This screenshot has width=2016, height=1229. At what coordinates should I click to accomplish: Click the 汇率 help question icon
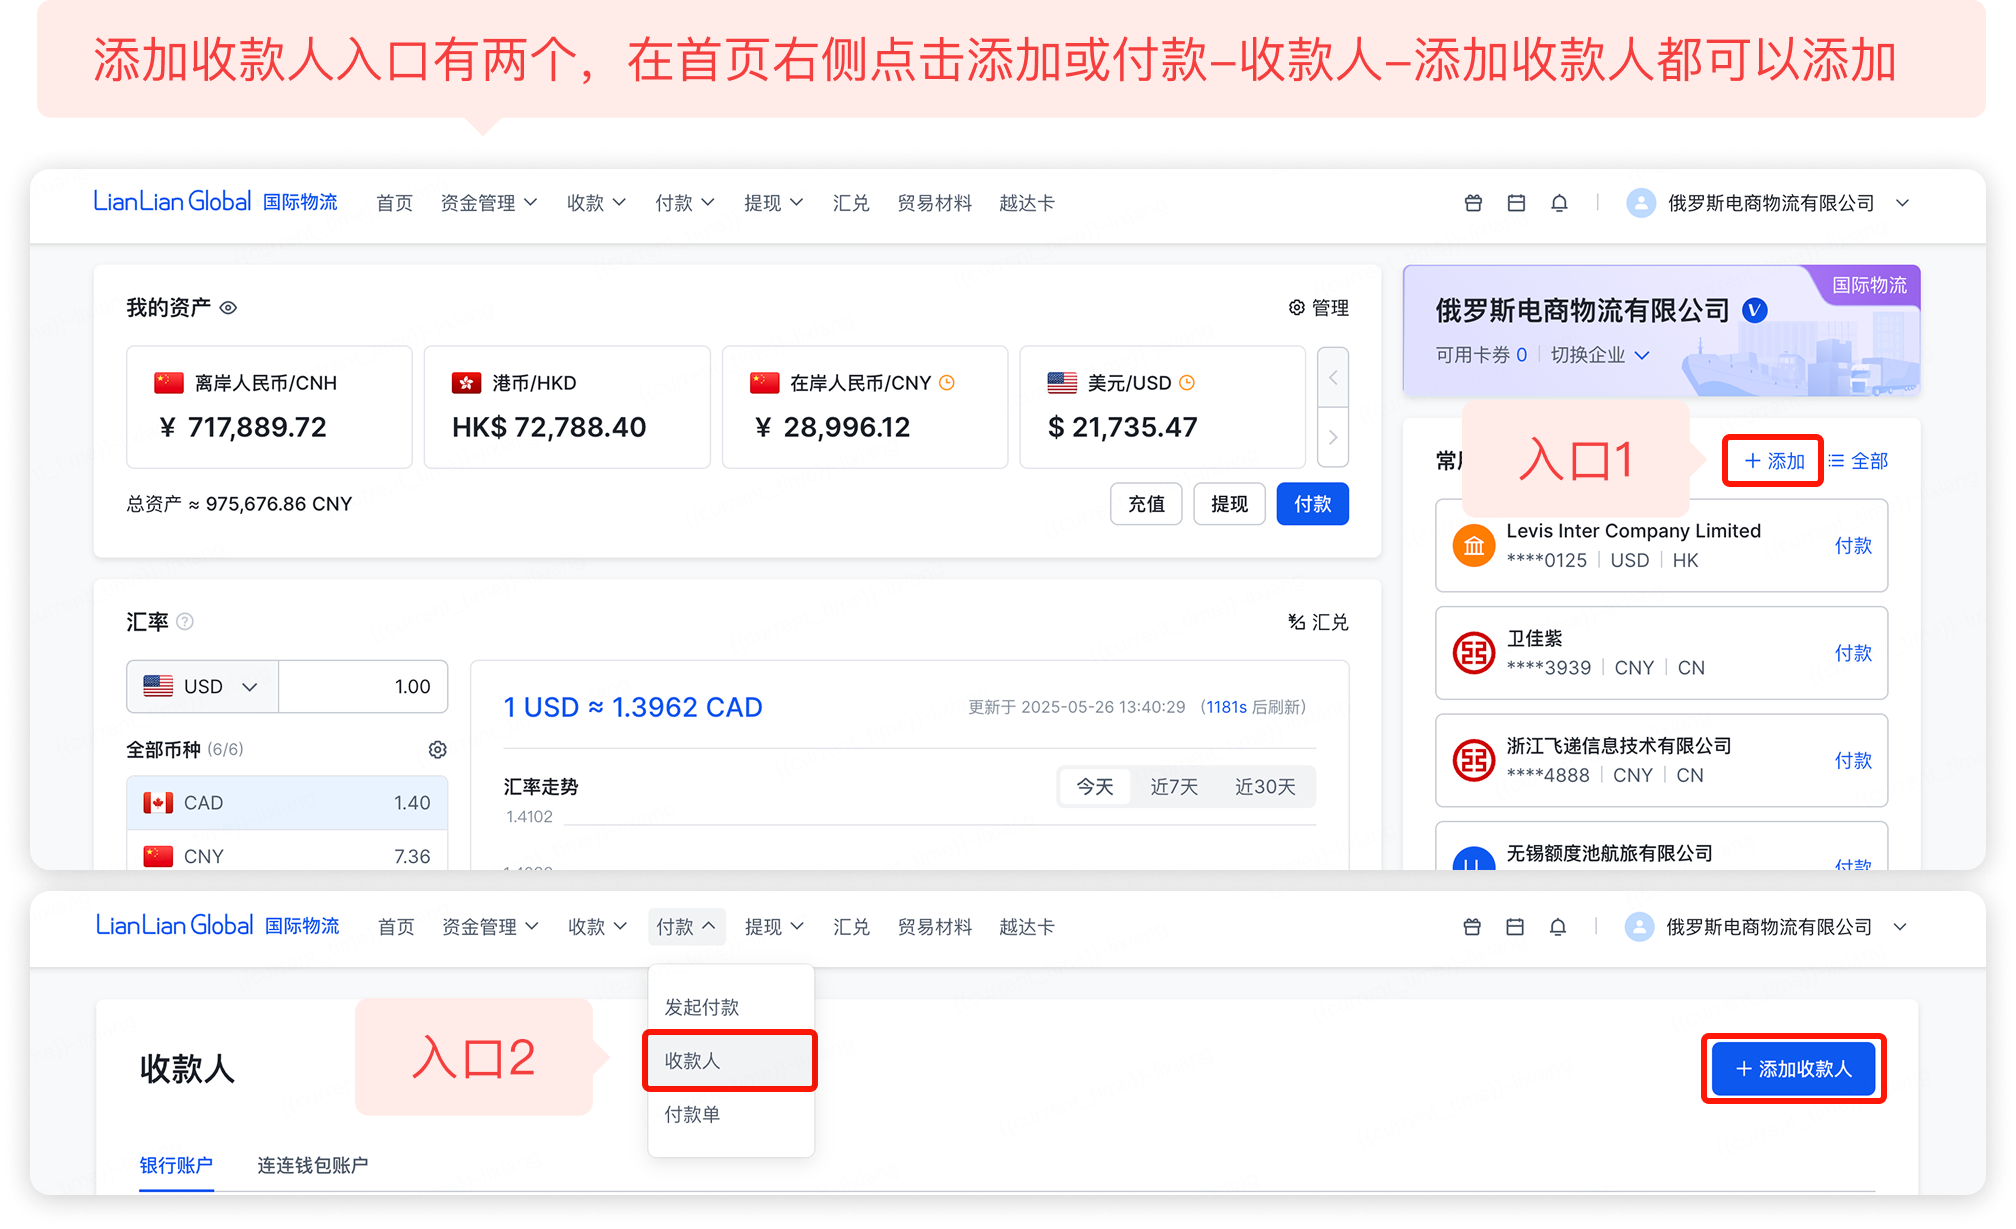coord(185,622)
